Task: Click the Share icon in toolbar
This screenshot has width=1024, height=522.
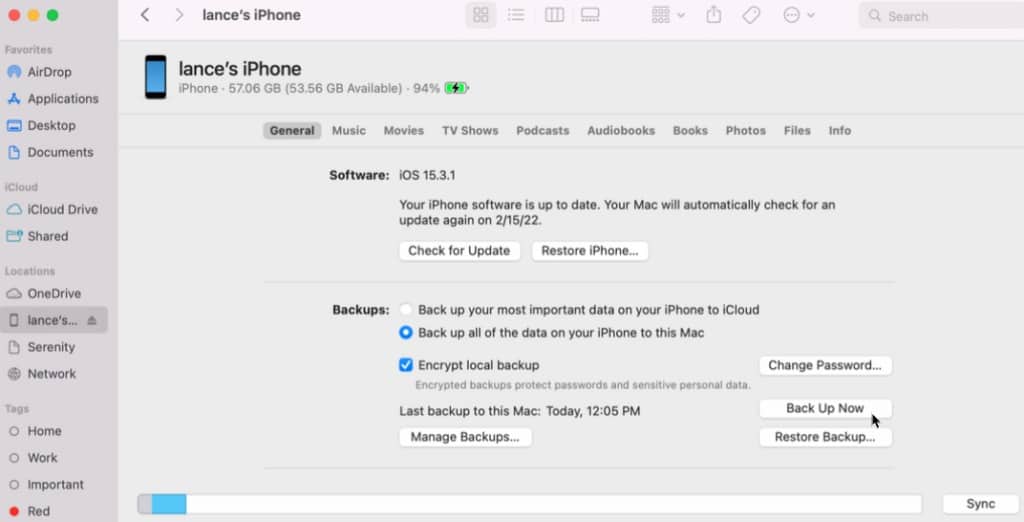Action: [714, 15]
